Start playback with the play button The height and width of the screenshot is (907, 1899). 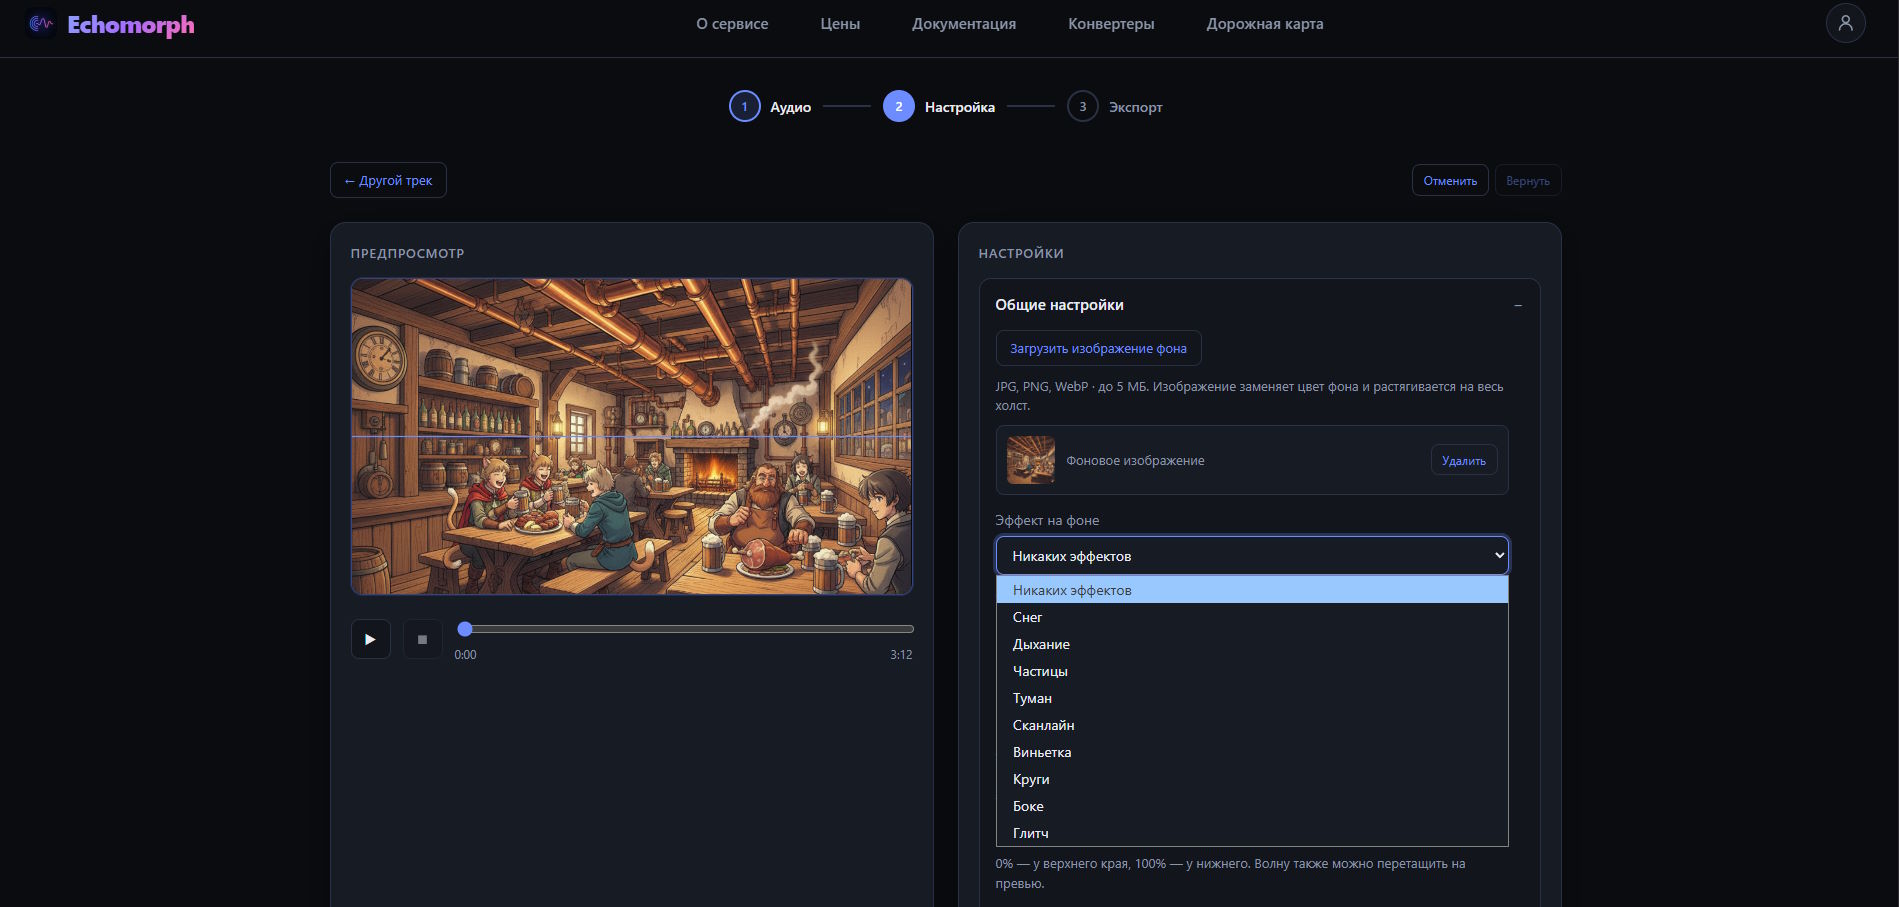(370, 639)
